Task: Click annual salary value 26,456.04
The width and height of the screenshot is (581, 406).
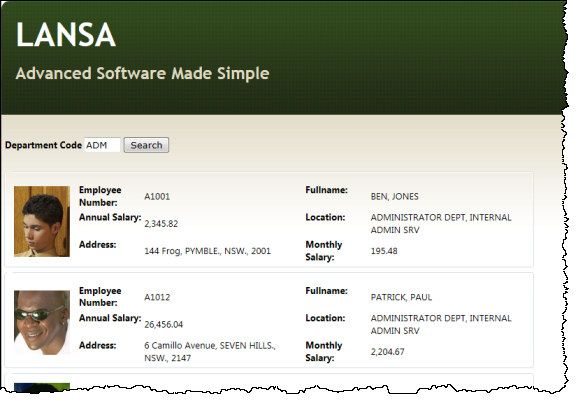Action: [x=164, y=325]
